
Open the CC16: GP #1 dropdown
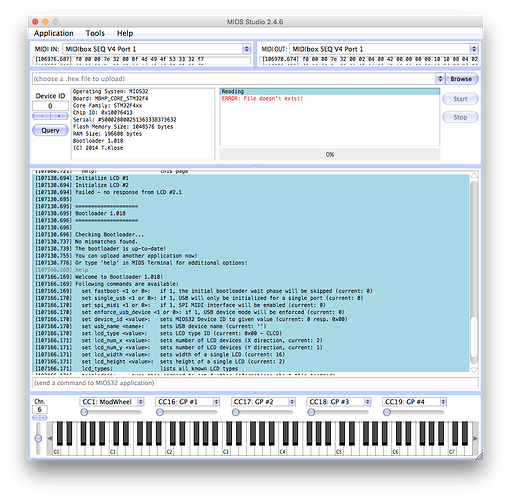pyautogui.click(x=187, y=402)
